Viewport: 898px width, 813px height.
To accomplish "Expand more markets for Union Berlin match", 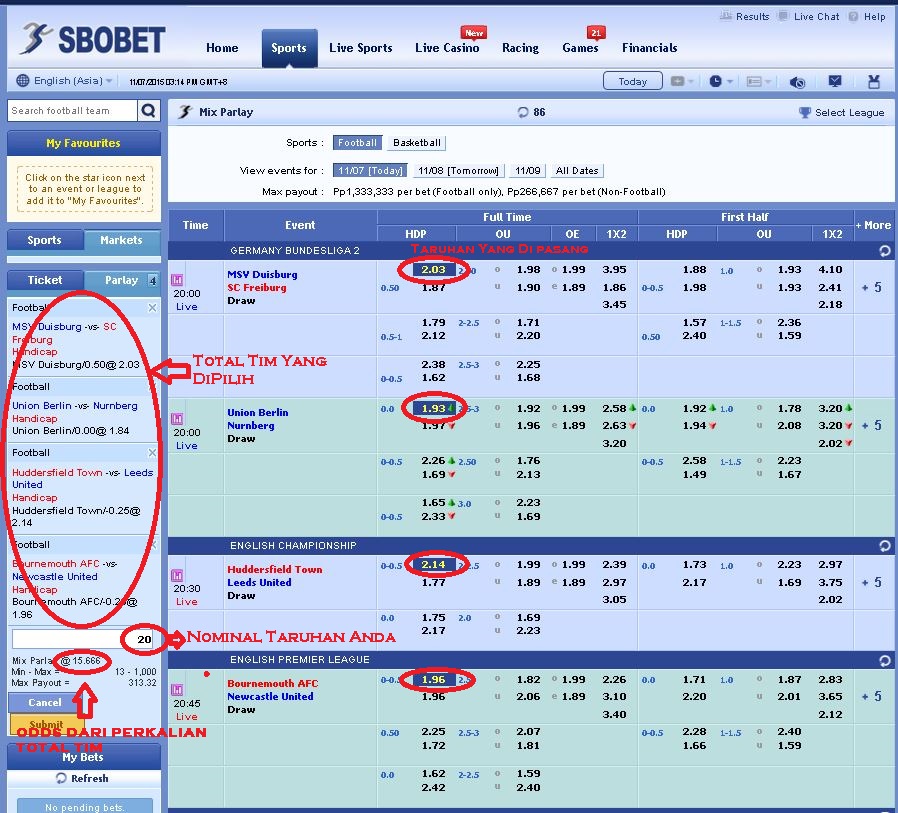I will 872,425.
